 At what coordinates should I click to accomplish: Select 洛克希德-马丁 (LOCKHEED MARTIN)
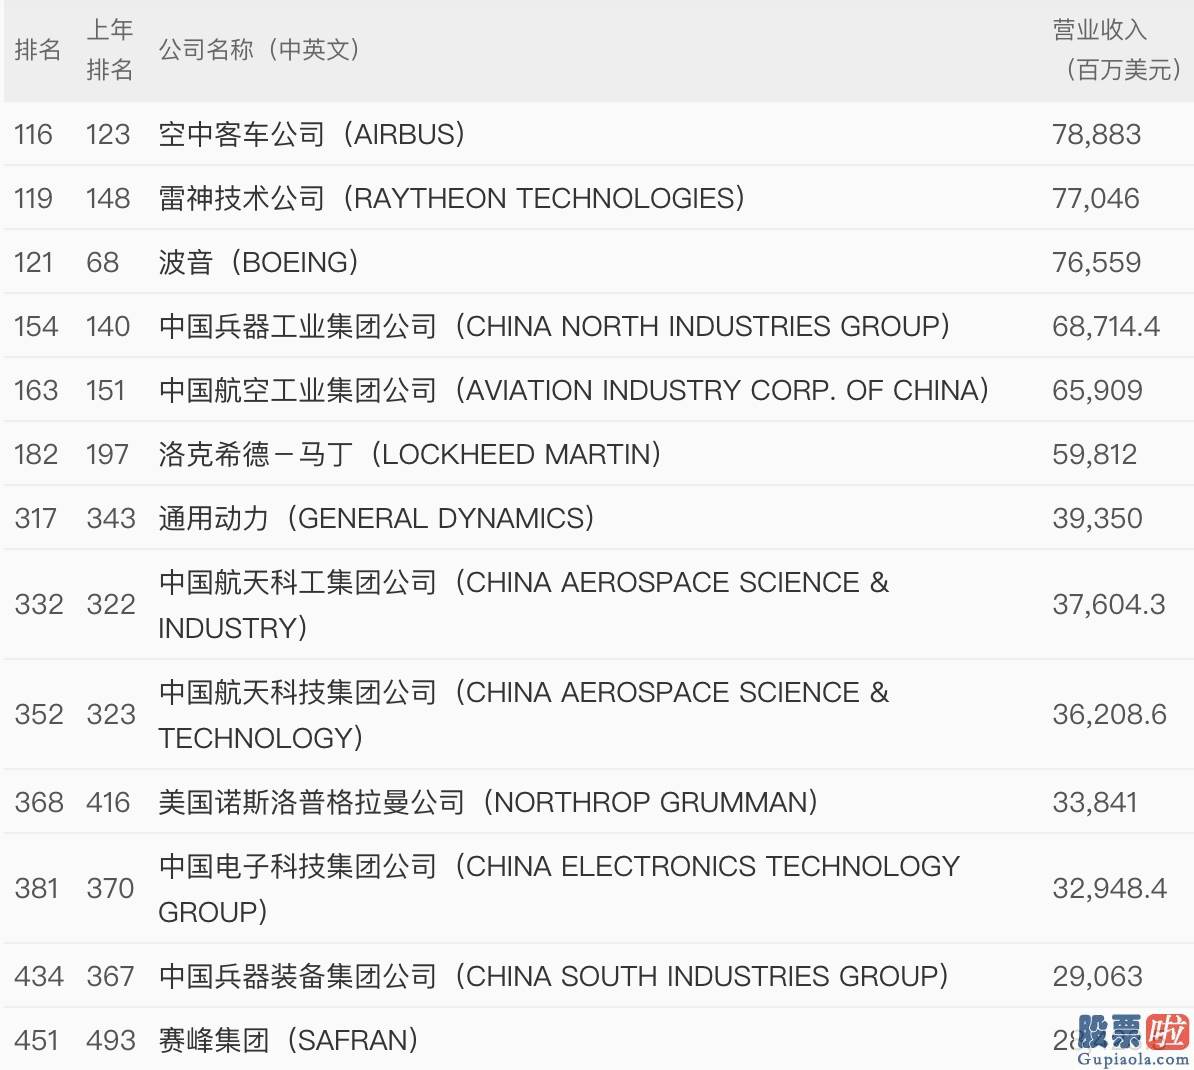[x=410, y=454]
